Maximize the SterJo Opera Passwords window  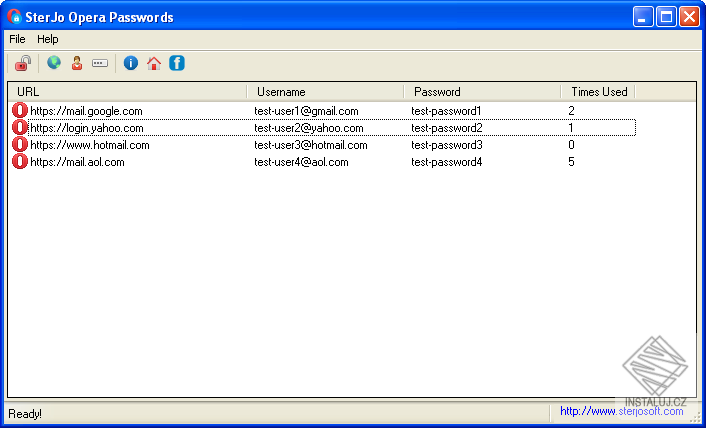click(666, 17)
